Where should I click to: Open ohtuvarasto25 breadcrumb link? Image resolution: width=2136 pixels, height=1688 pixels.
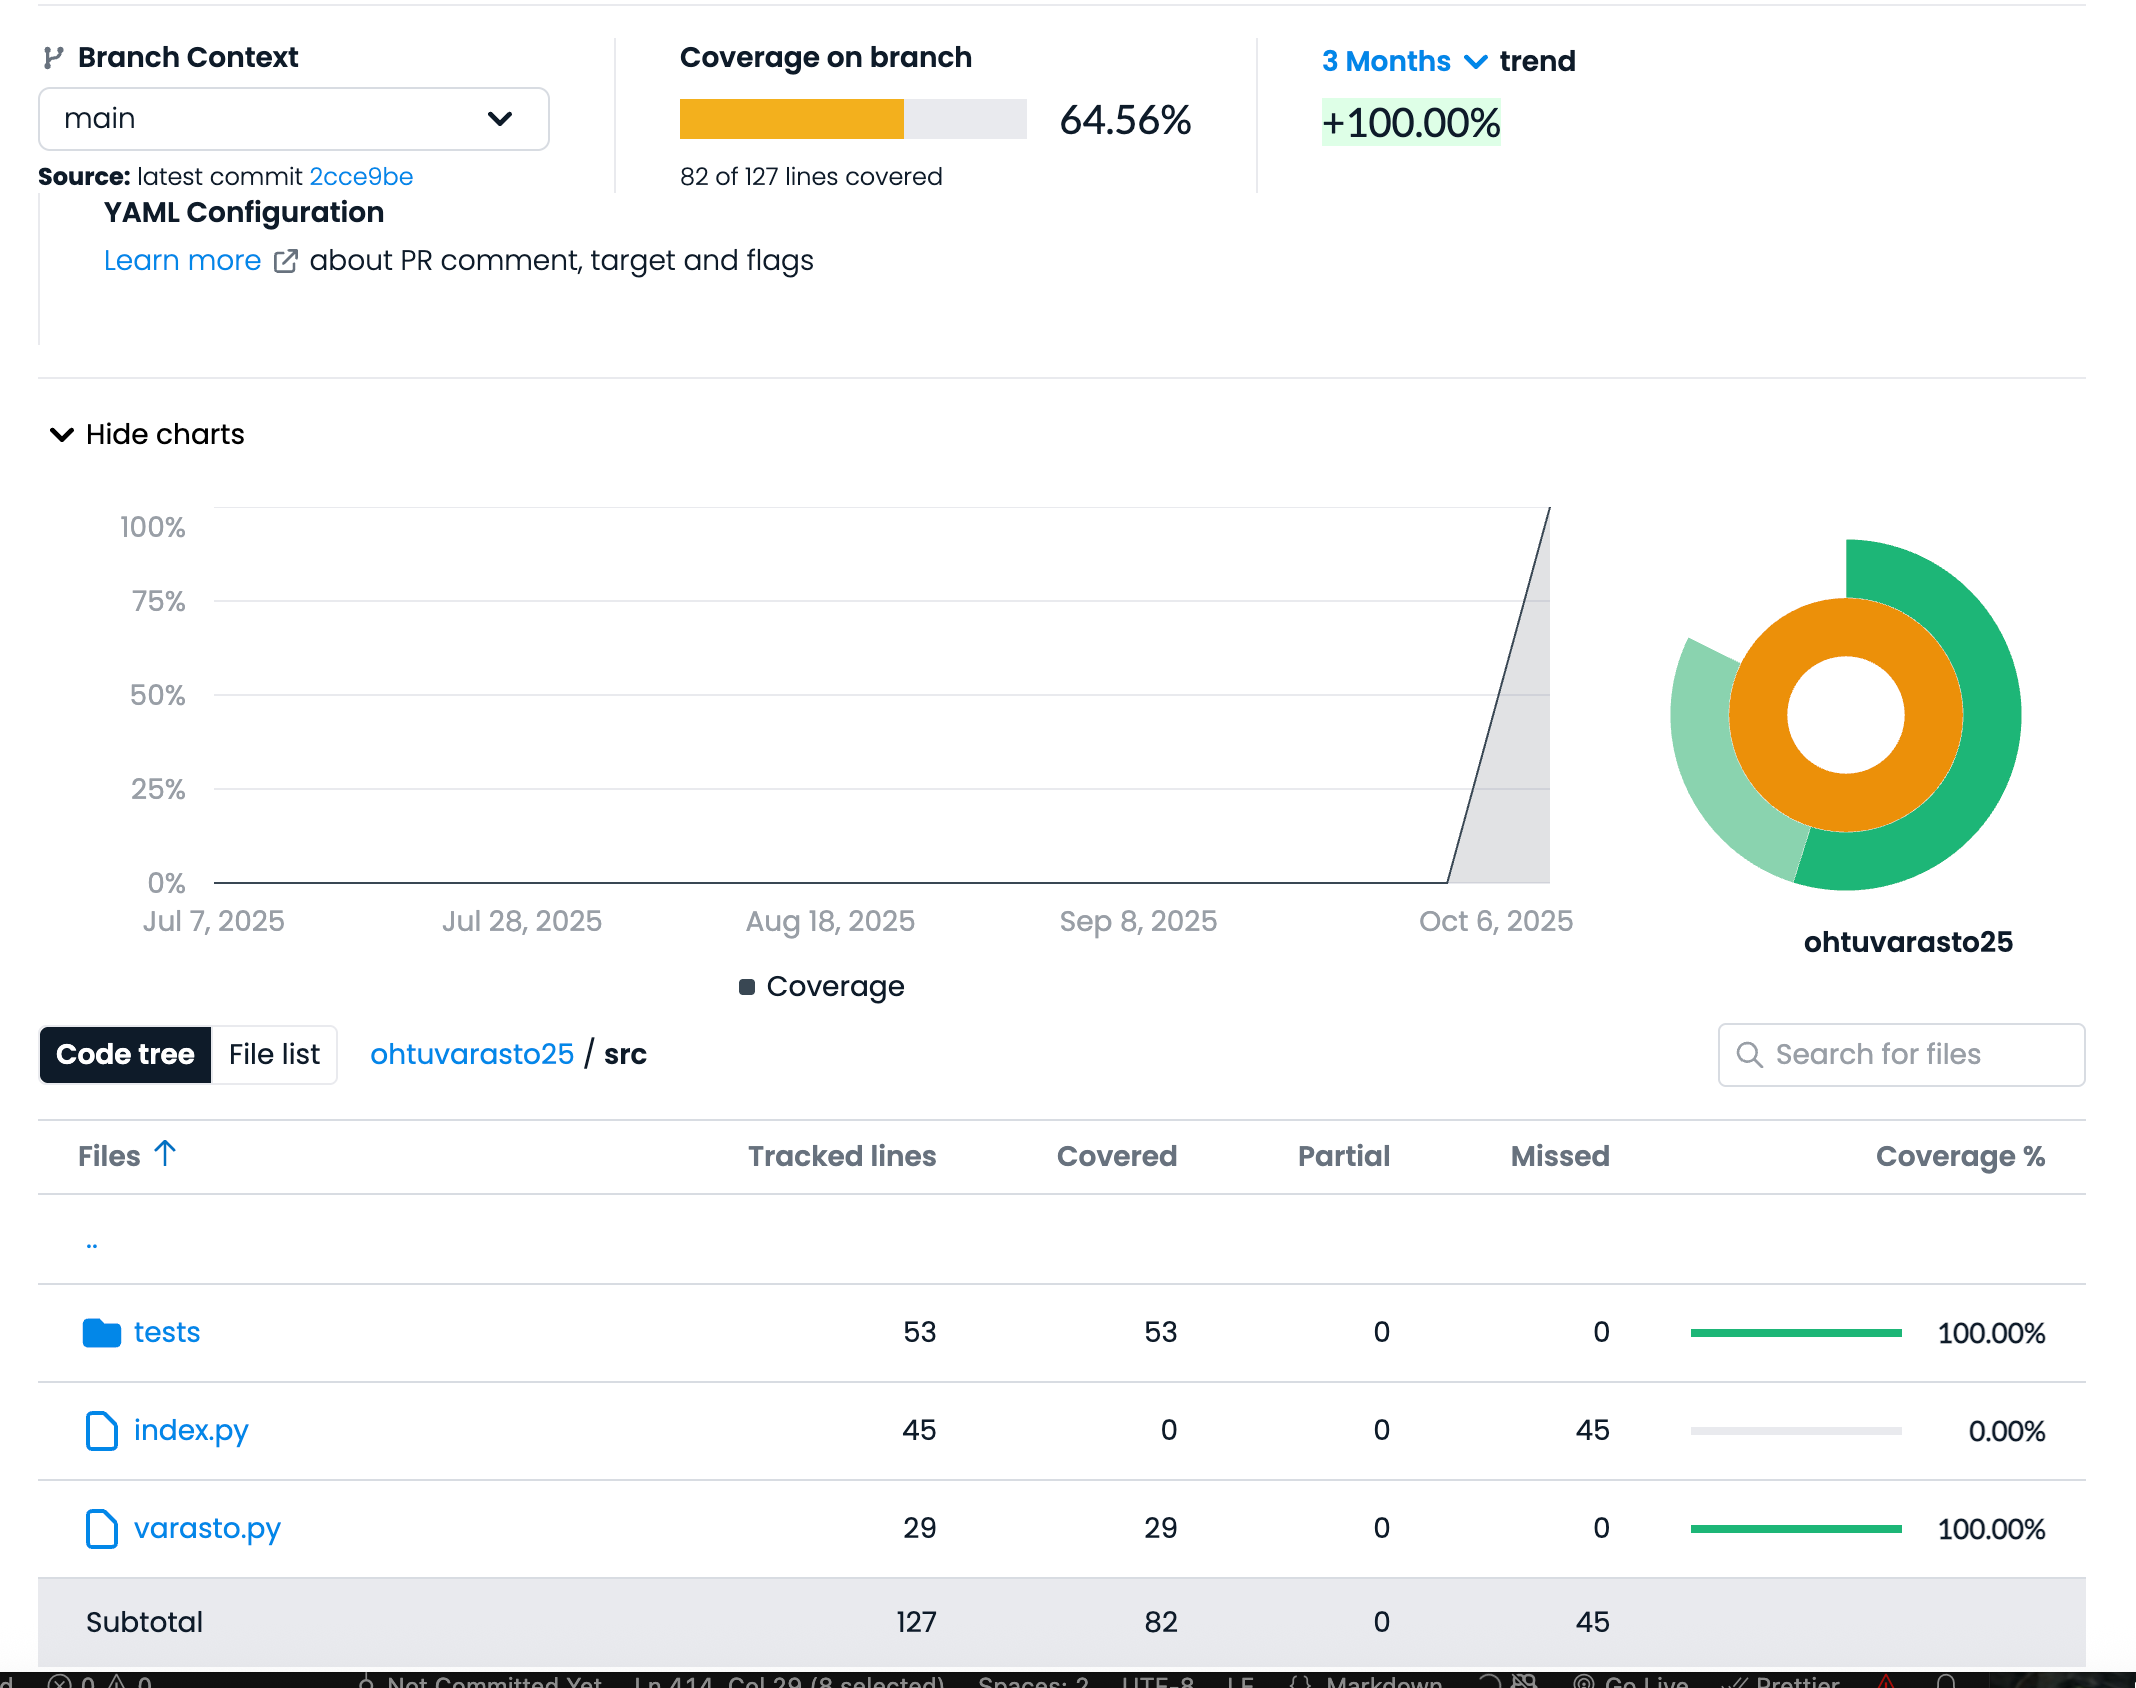[472, 1055]
